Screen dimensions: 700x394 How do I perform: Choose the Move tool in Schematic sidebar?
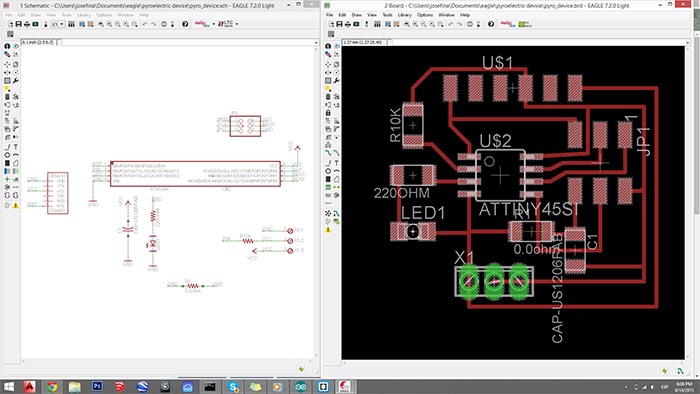pyautogui.click(x=7, y=65)
